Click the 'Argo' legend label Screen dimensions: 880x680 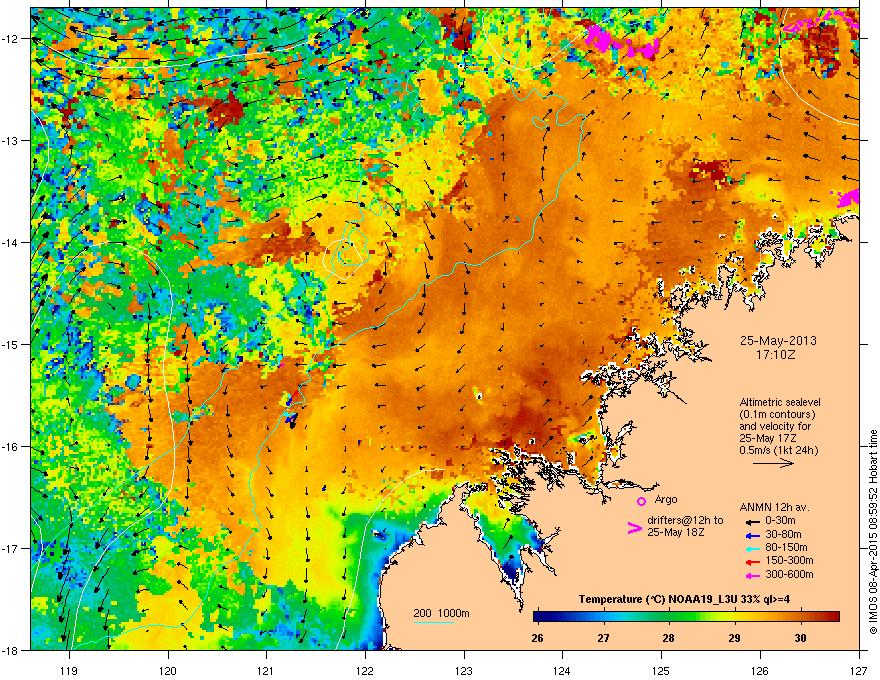coord(666,499)
